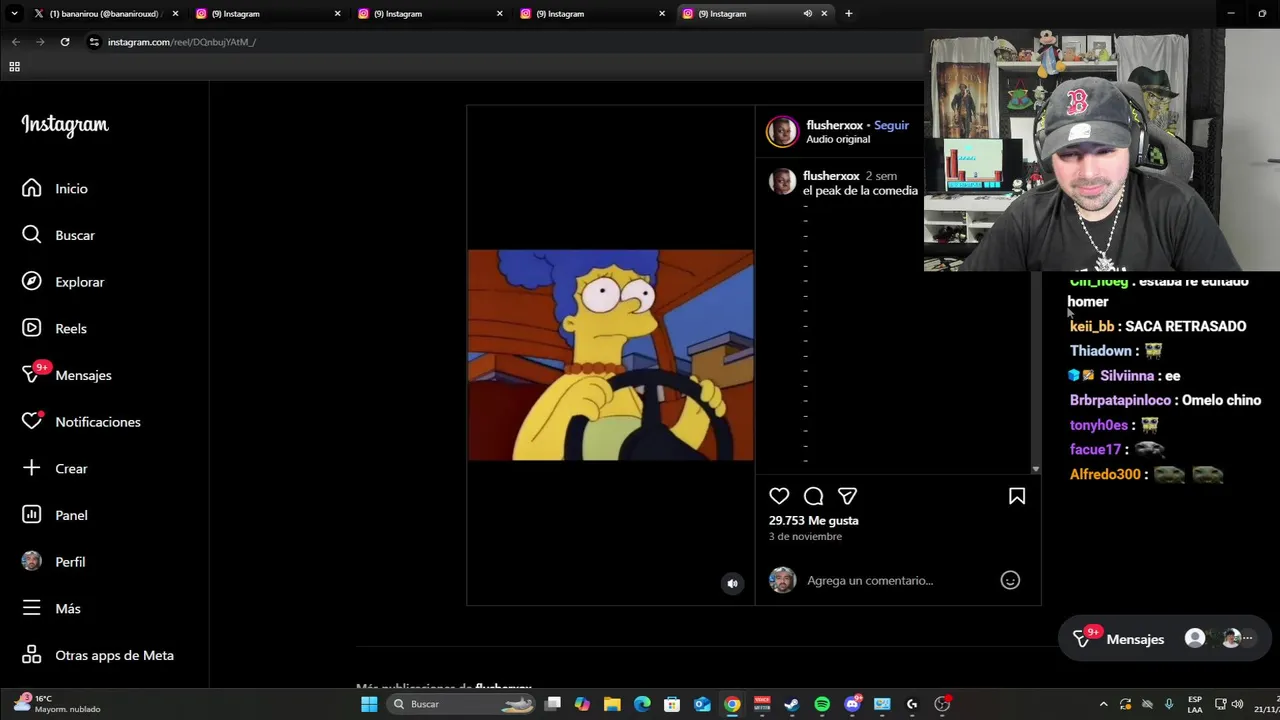Open the Microsoft Store from the taskbar

coord(672,704)
